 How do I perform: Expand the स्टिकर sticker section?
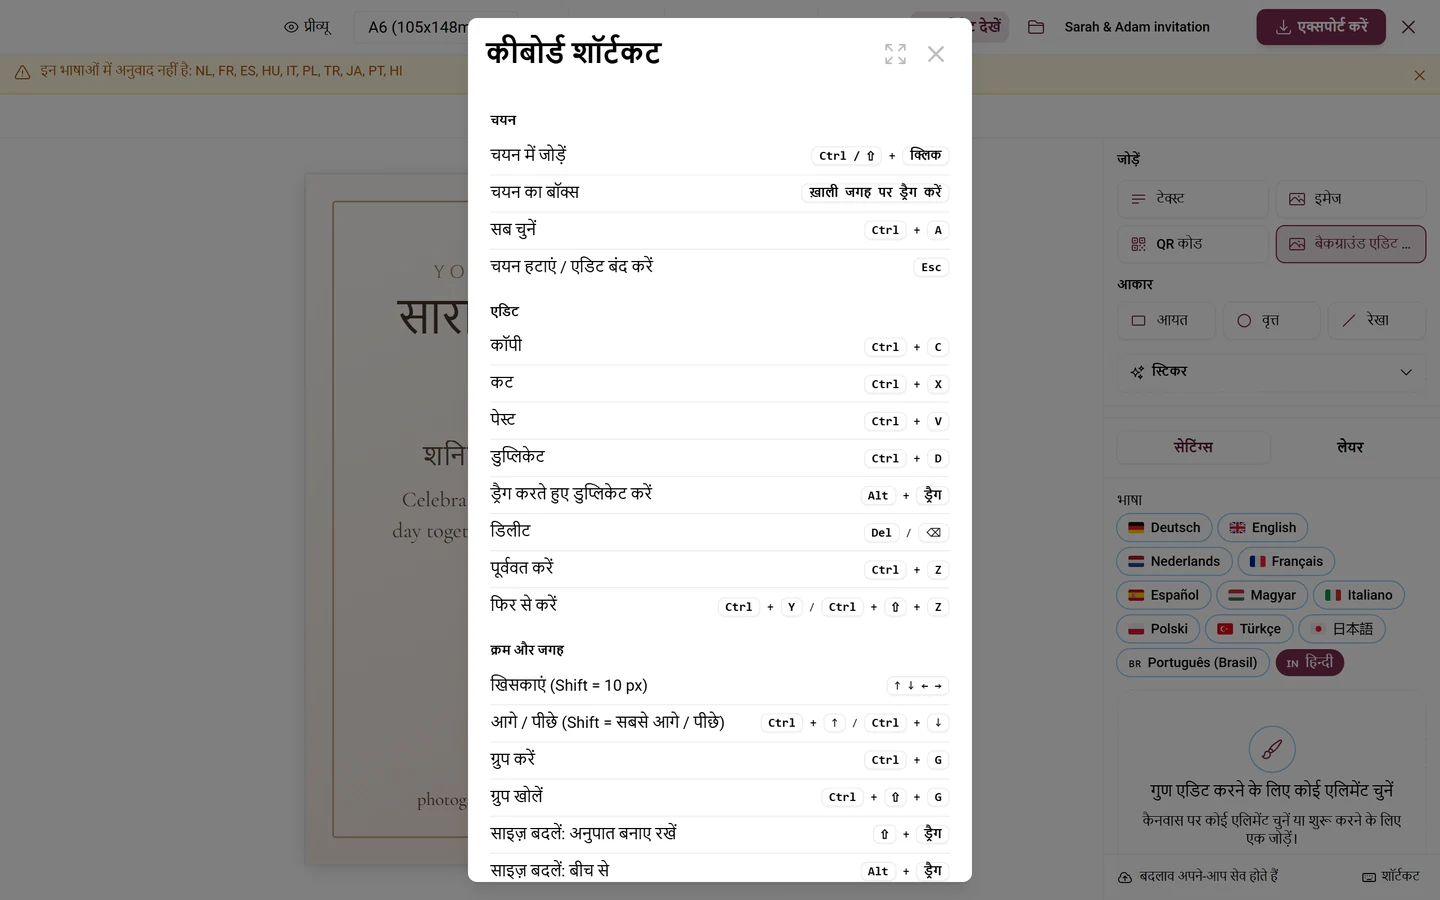[1271, 372]
